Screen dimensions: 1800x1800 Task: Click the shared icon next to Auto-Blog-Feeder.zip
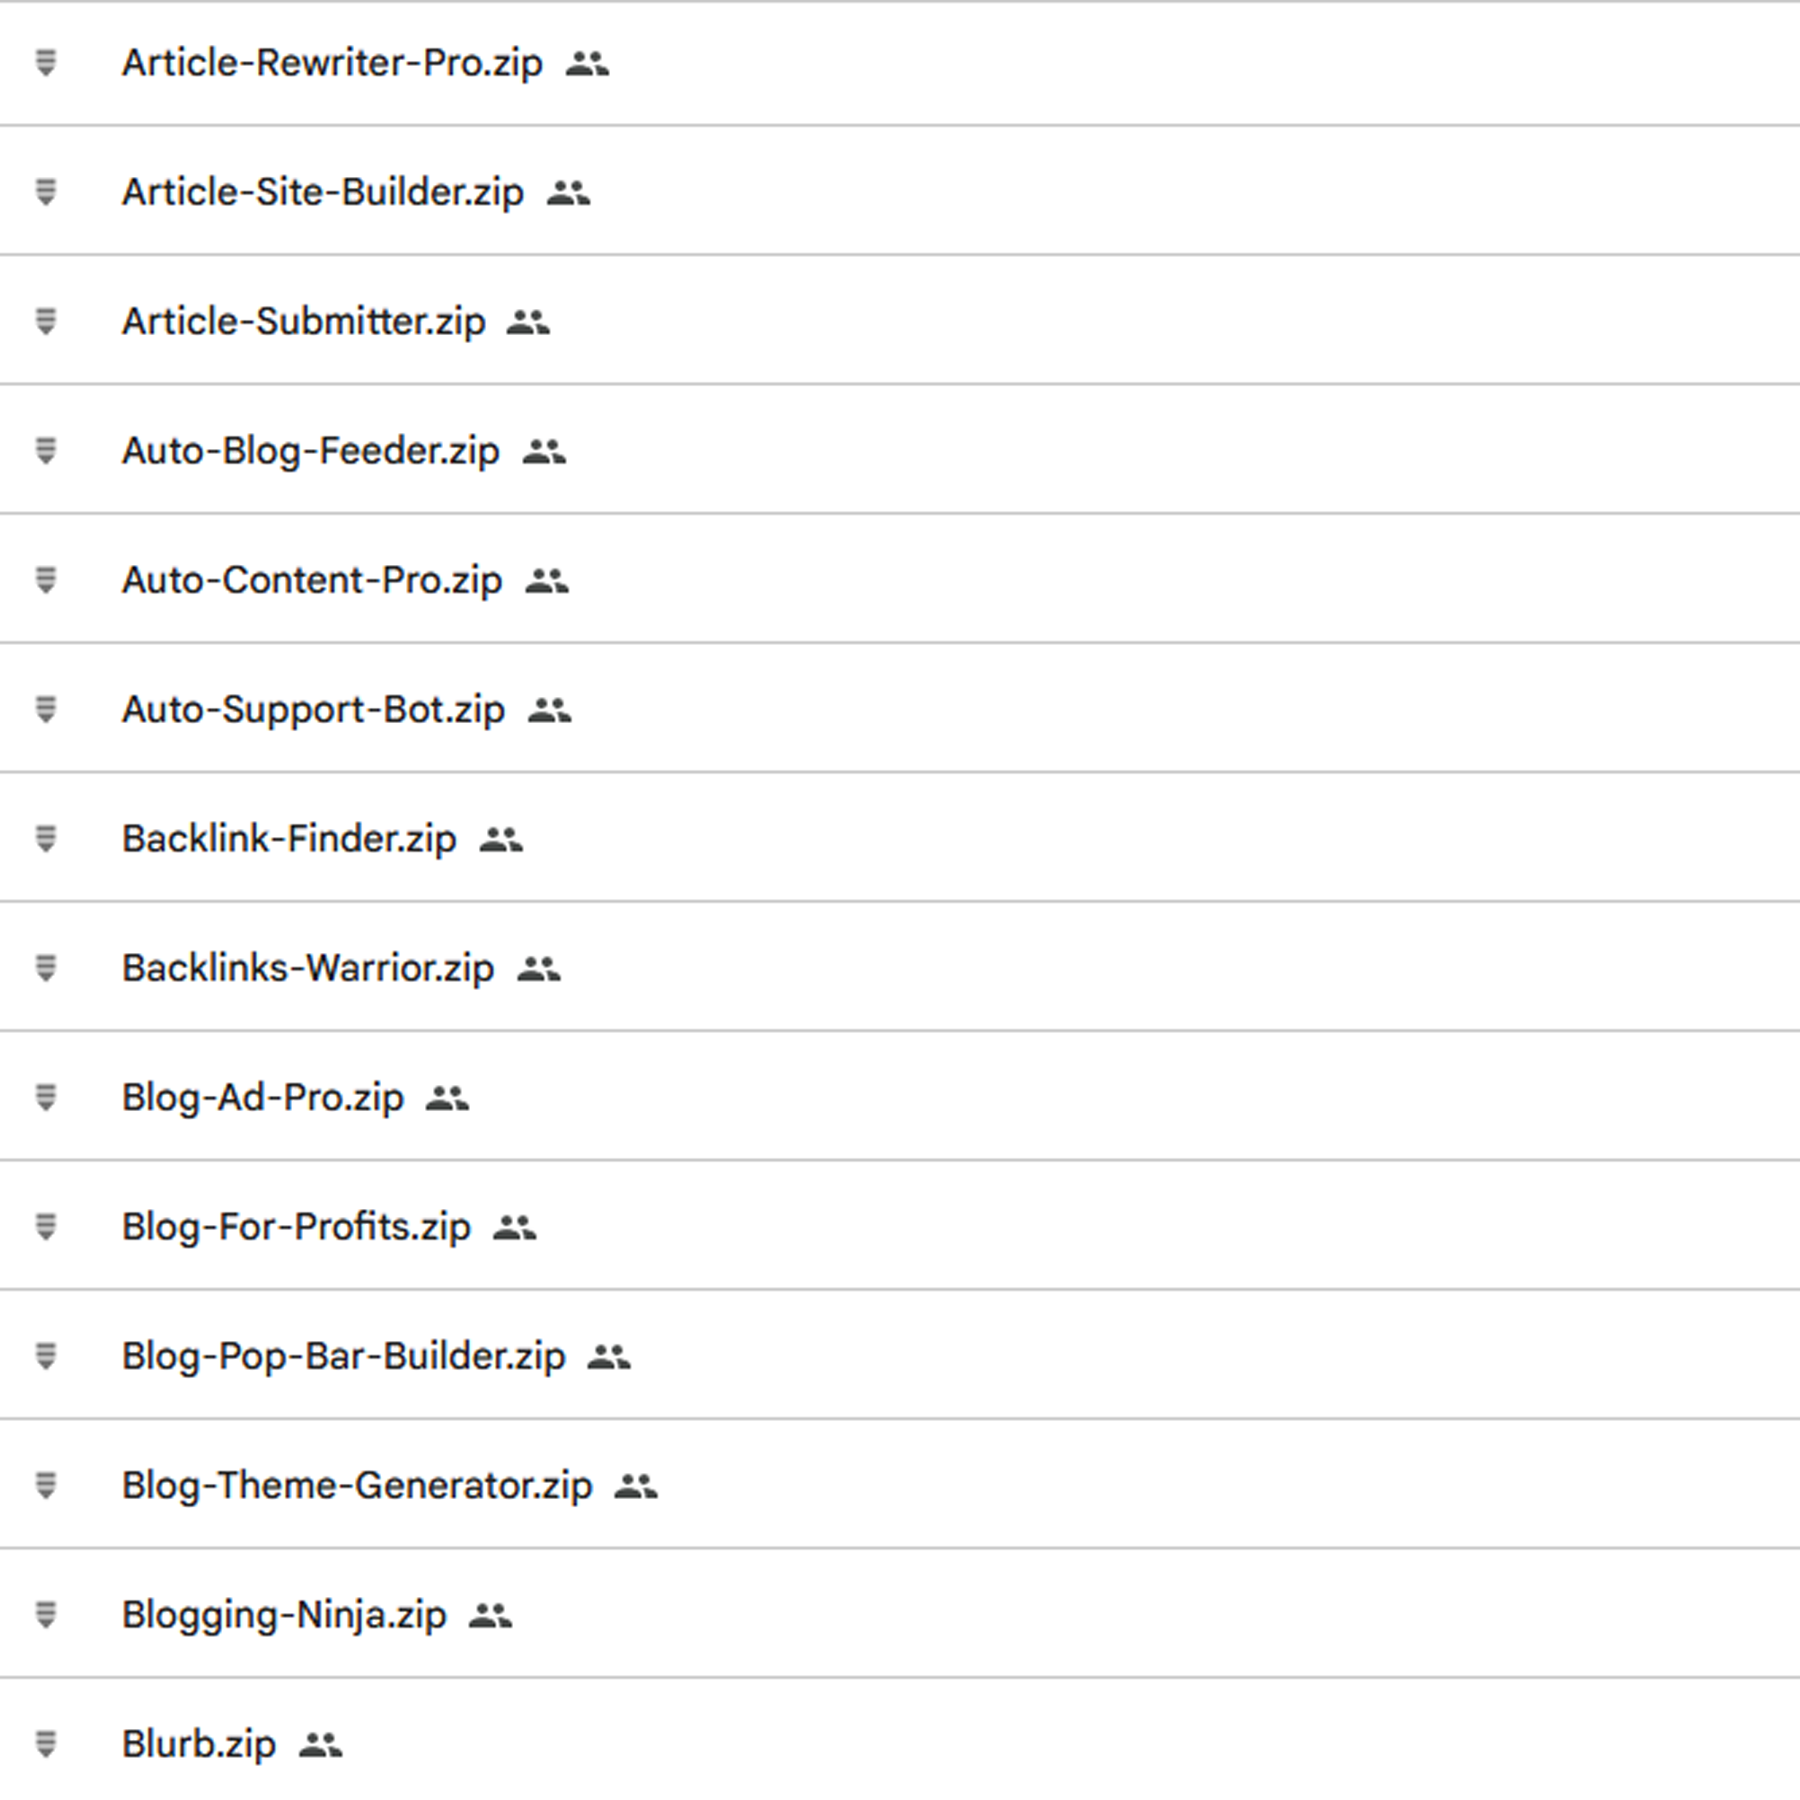coord(544,451)
